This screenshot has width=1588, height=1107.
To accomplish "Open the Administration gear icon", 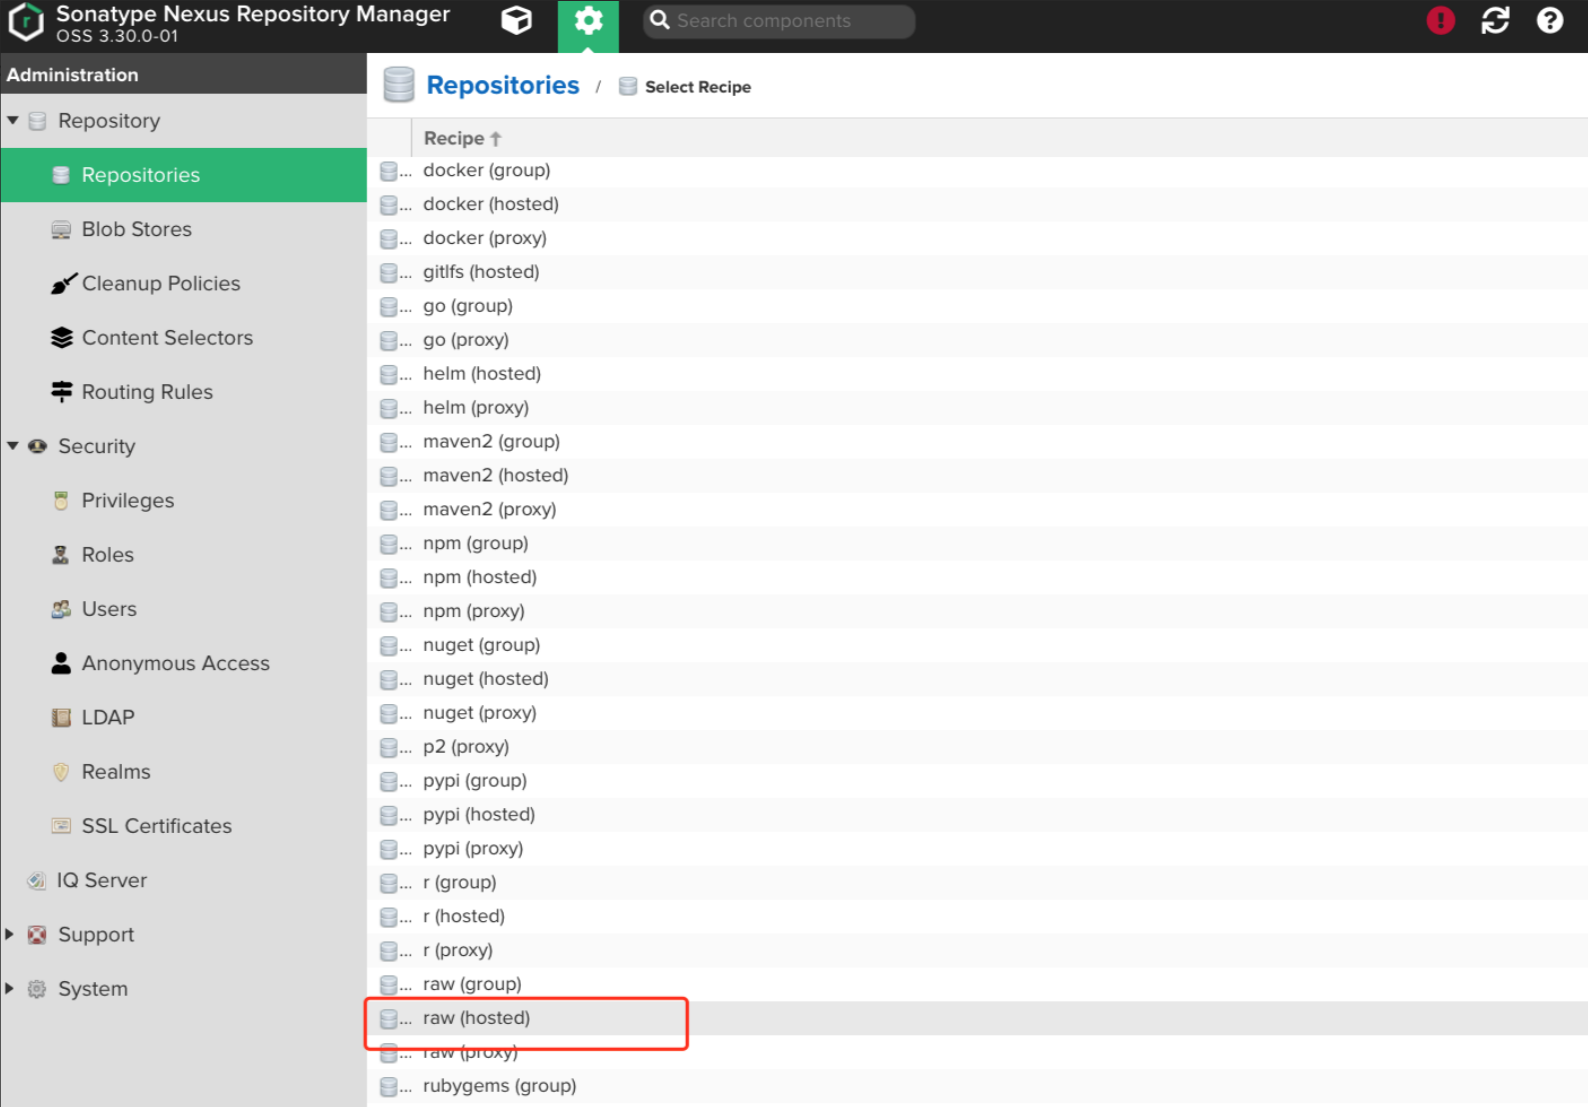I will coord(588,20).
